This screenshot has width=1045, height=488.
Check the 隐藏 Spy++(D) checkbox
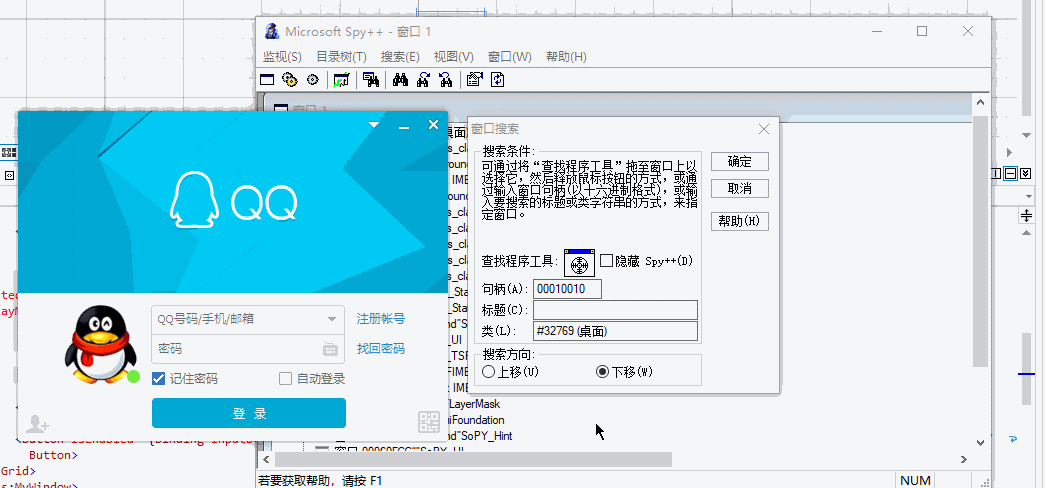click(606, 261)
